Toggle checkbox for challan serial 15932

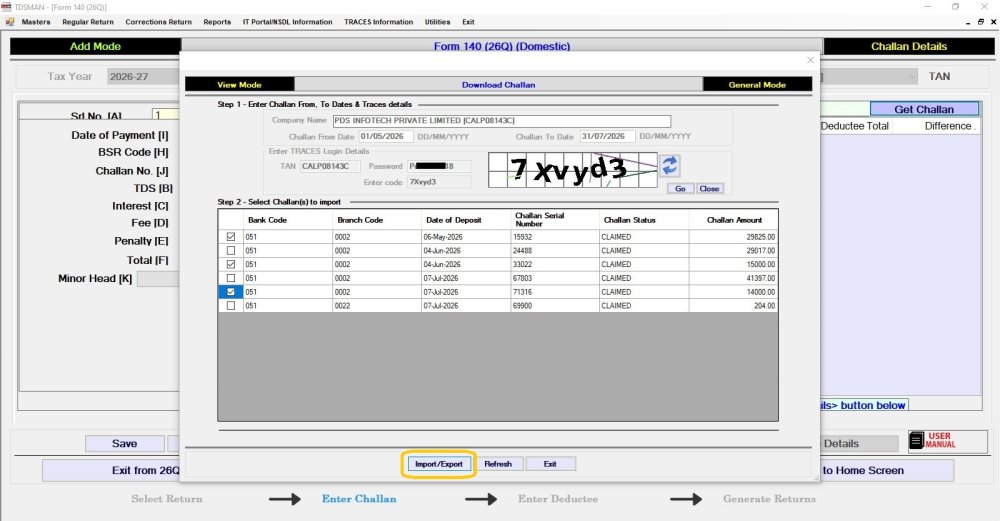(x=231, y=237)
